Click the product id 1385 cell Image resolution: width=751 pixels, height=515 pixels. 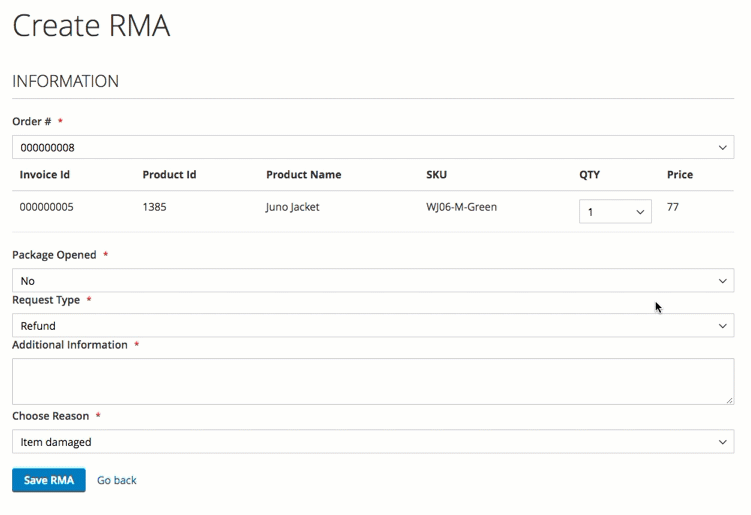click(154, 208)
